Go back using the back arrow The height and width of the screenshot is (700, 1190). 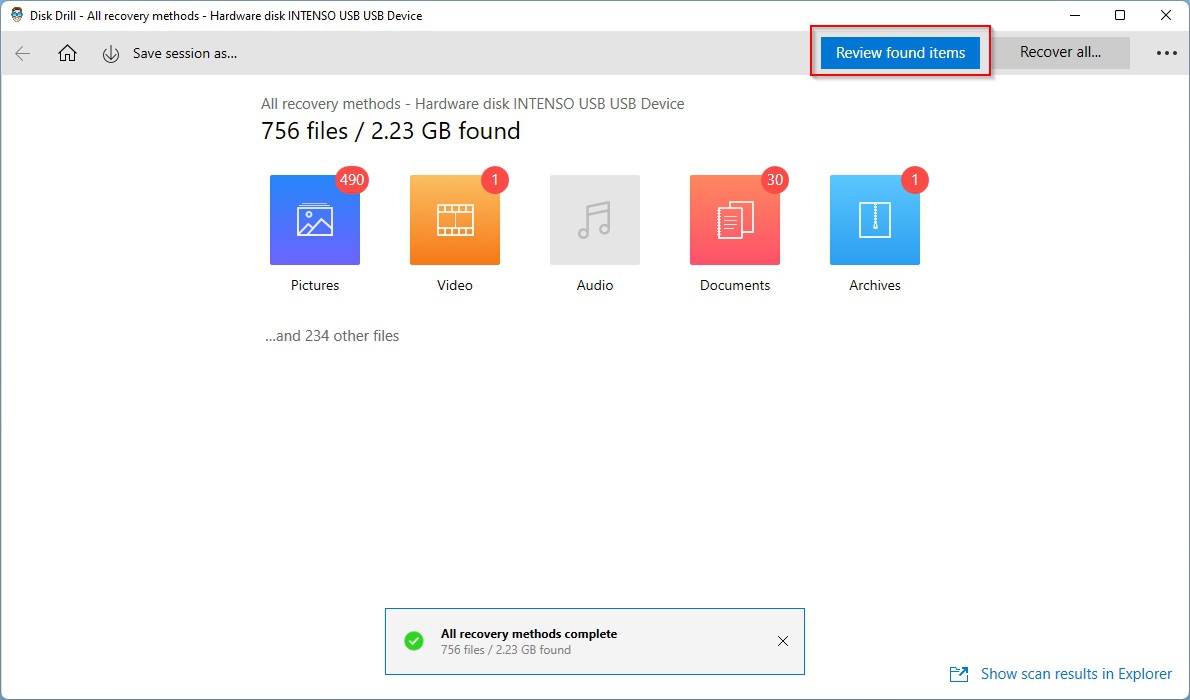23,53
